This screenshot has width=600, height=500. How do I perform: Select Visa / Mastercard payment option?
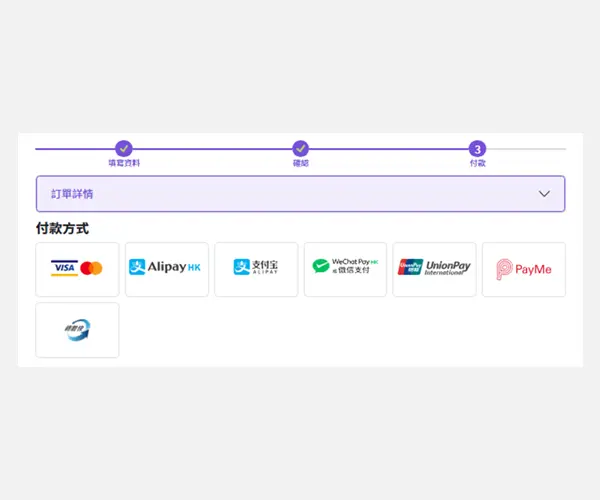click(77, 269)
